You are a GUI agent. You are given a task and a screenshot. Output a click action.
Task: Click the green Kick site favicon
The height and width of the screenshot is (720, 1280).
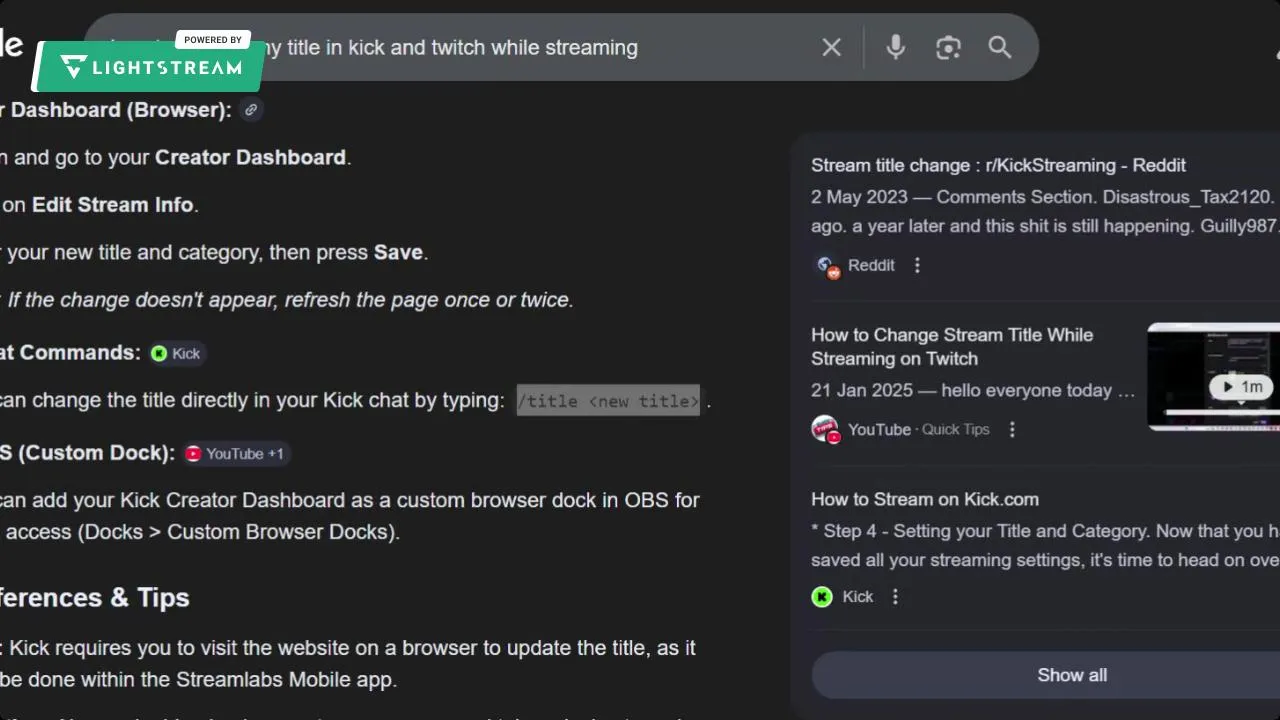click(822, 597)
